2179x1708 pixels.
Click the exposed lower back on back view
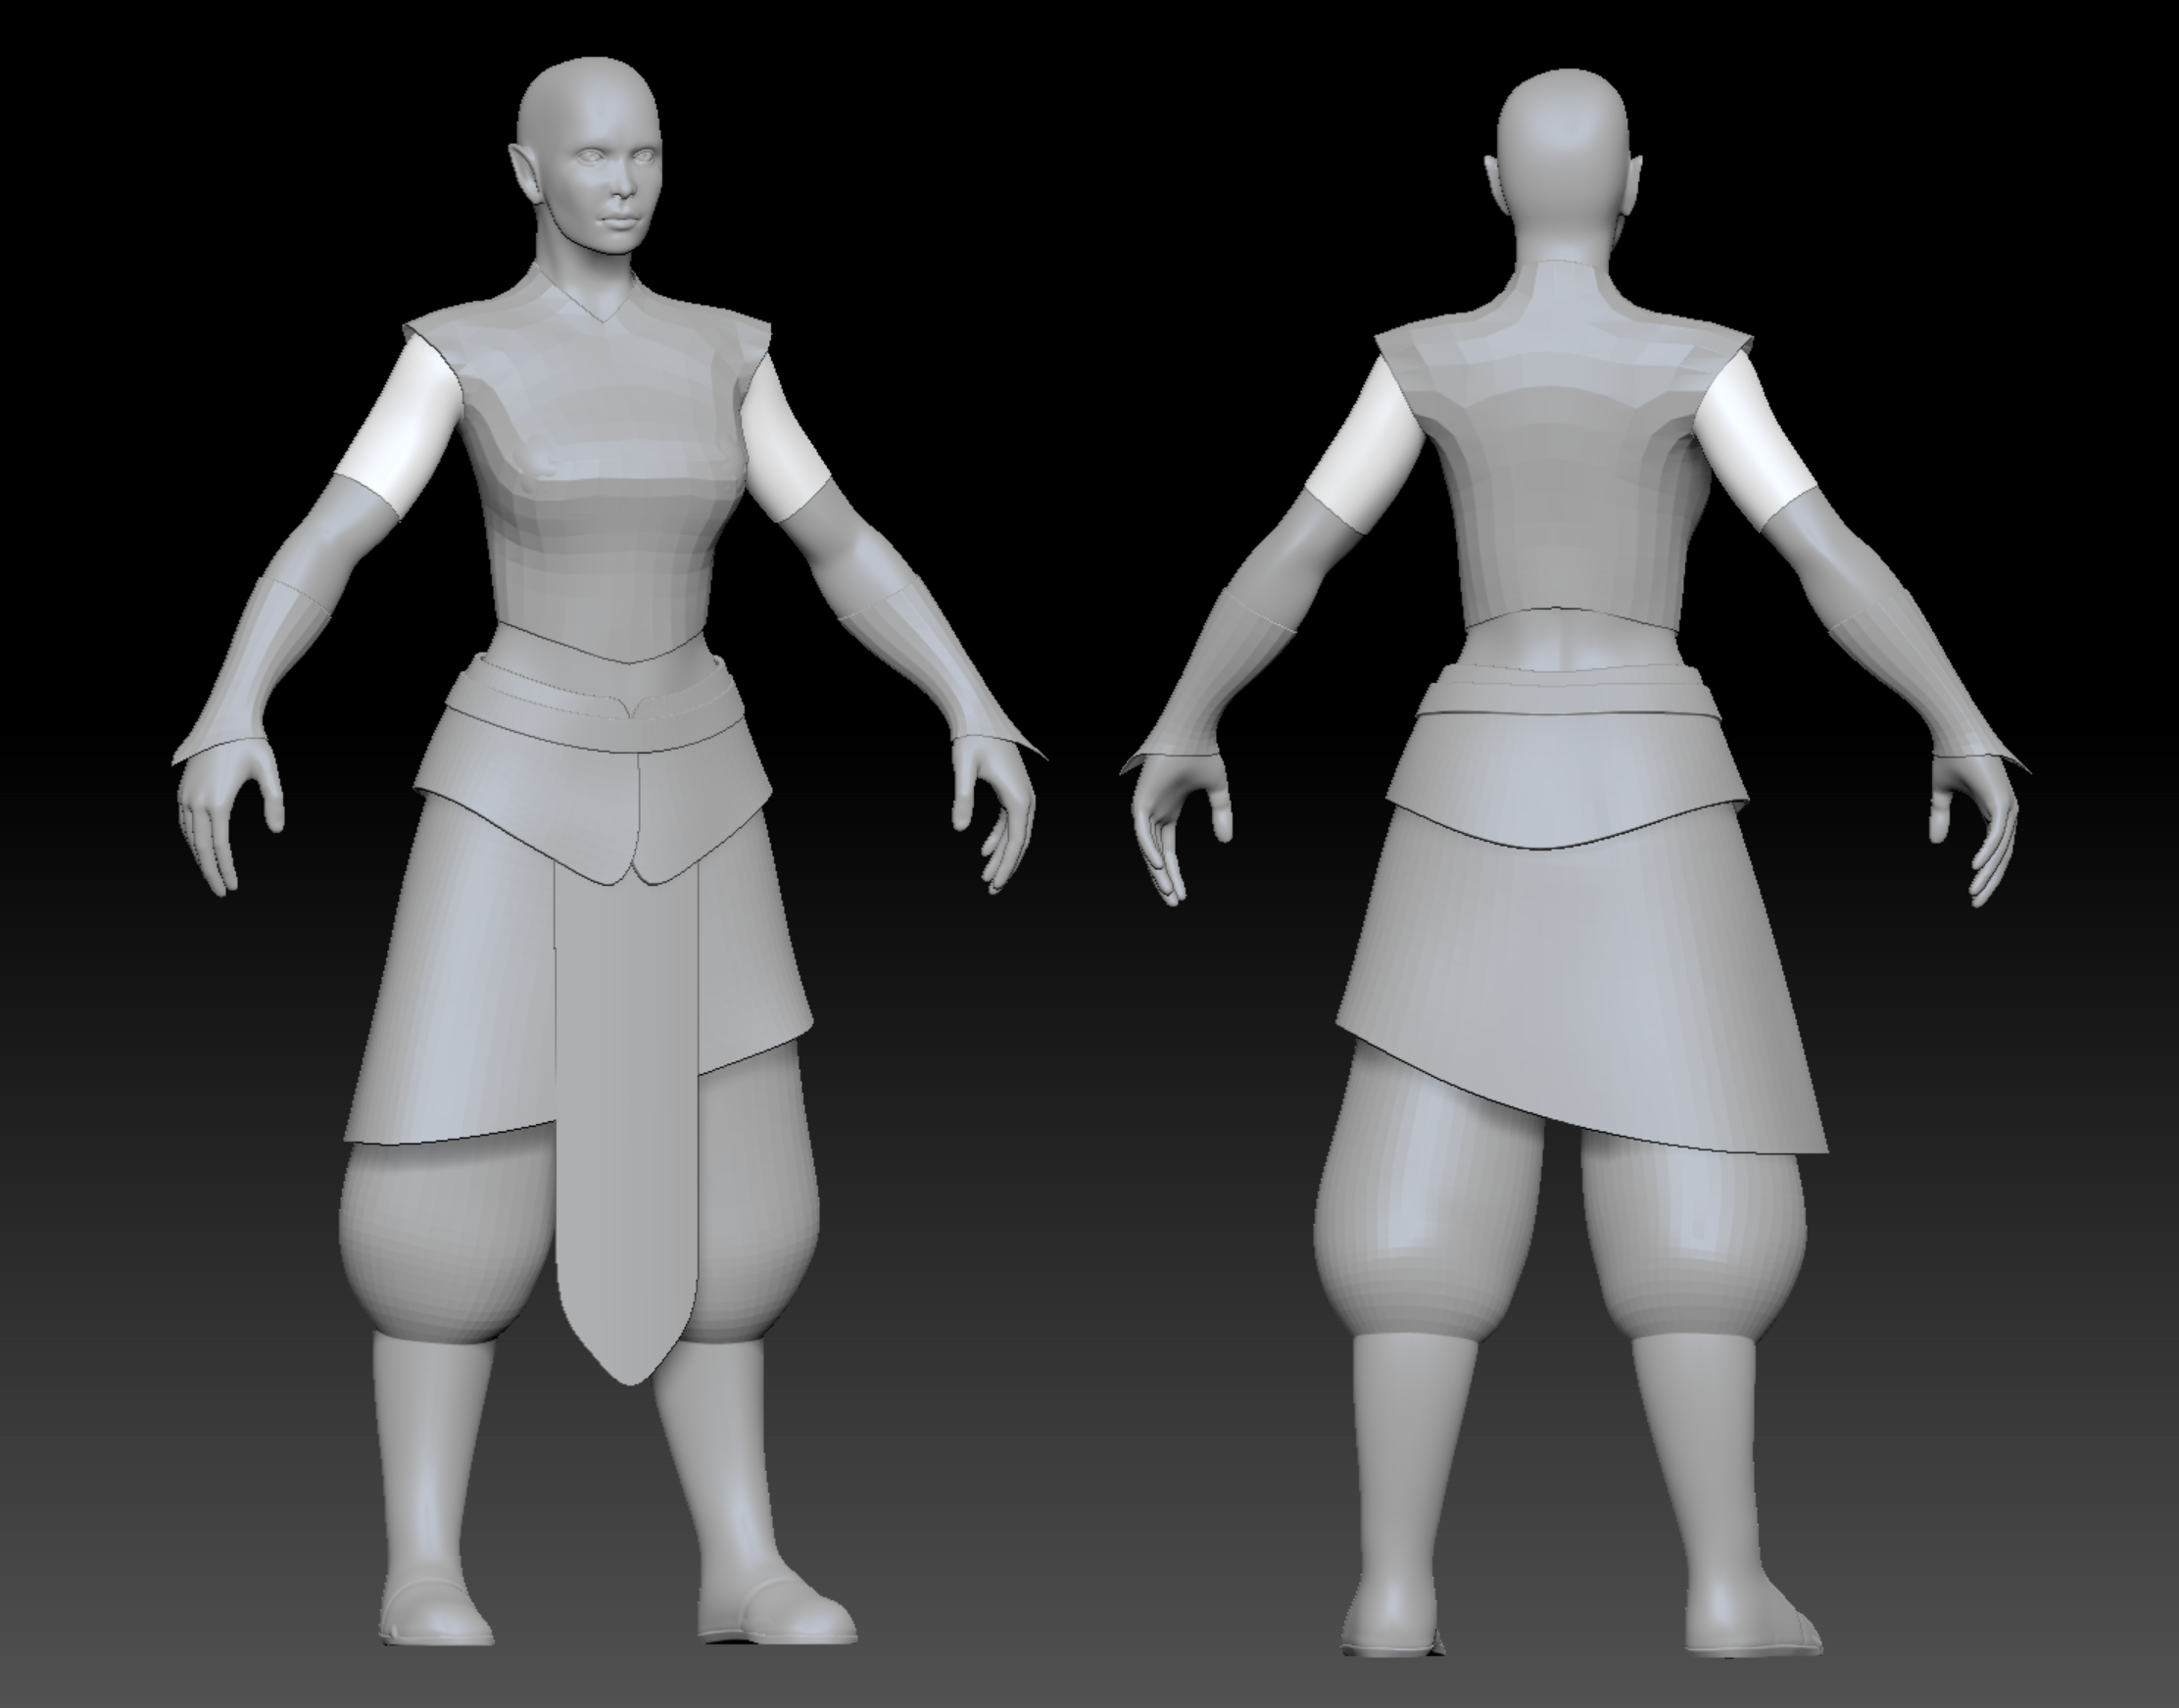coord(1565,645)
